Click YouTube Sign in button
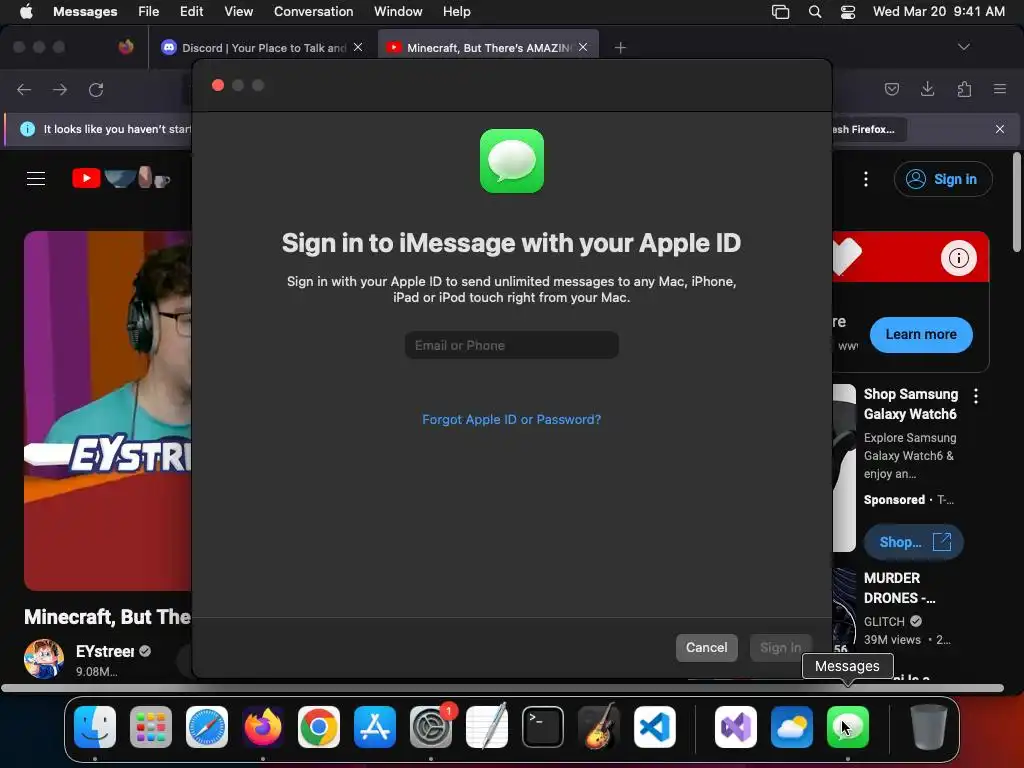The height and width of the screenshot is (768, 1024). (943, 179)
